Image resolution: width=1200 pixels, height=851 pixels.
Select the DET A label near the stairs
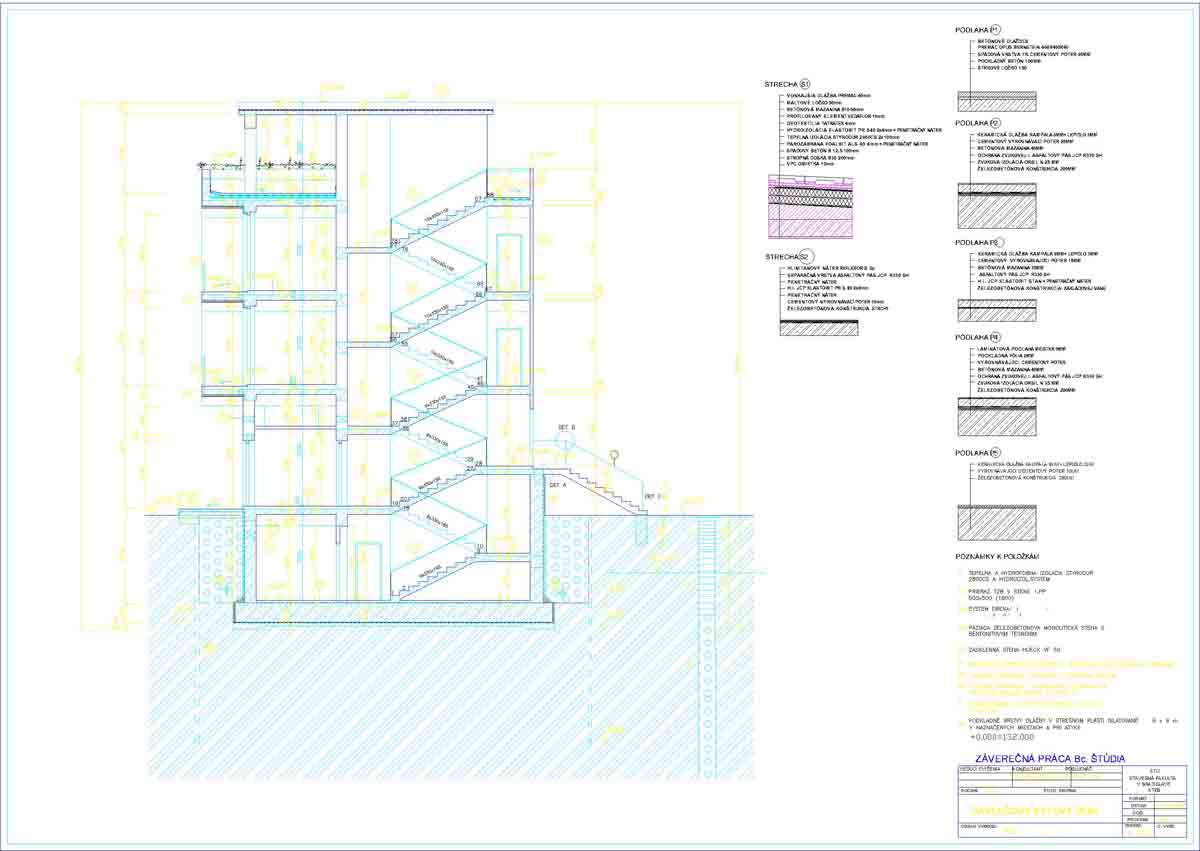pos(557,484)
